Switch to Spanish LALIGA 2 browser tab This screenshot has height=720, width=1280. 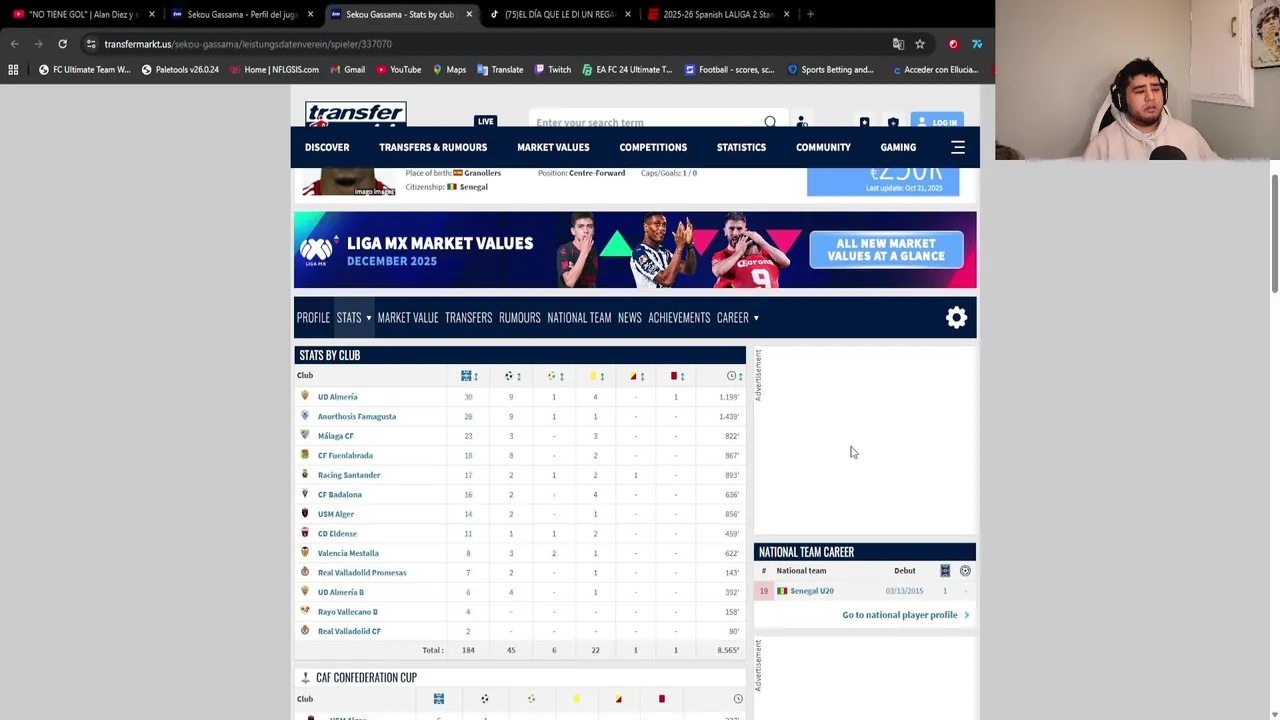point(719,14)
